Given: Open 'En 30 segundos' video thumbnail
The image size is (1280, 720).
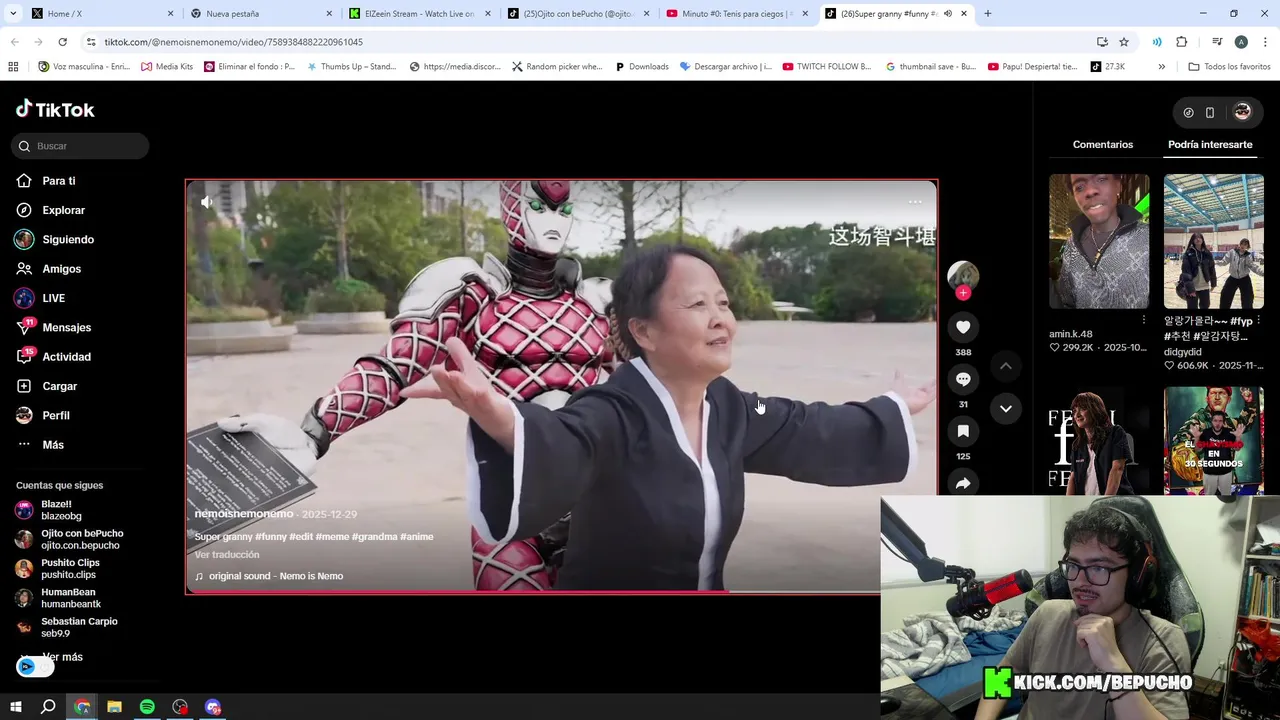Looking at the screenshot, I should (x=1213, y=440).
